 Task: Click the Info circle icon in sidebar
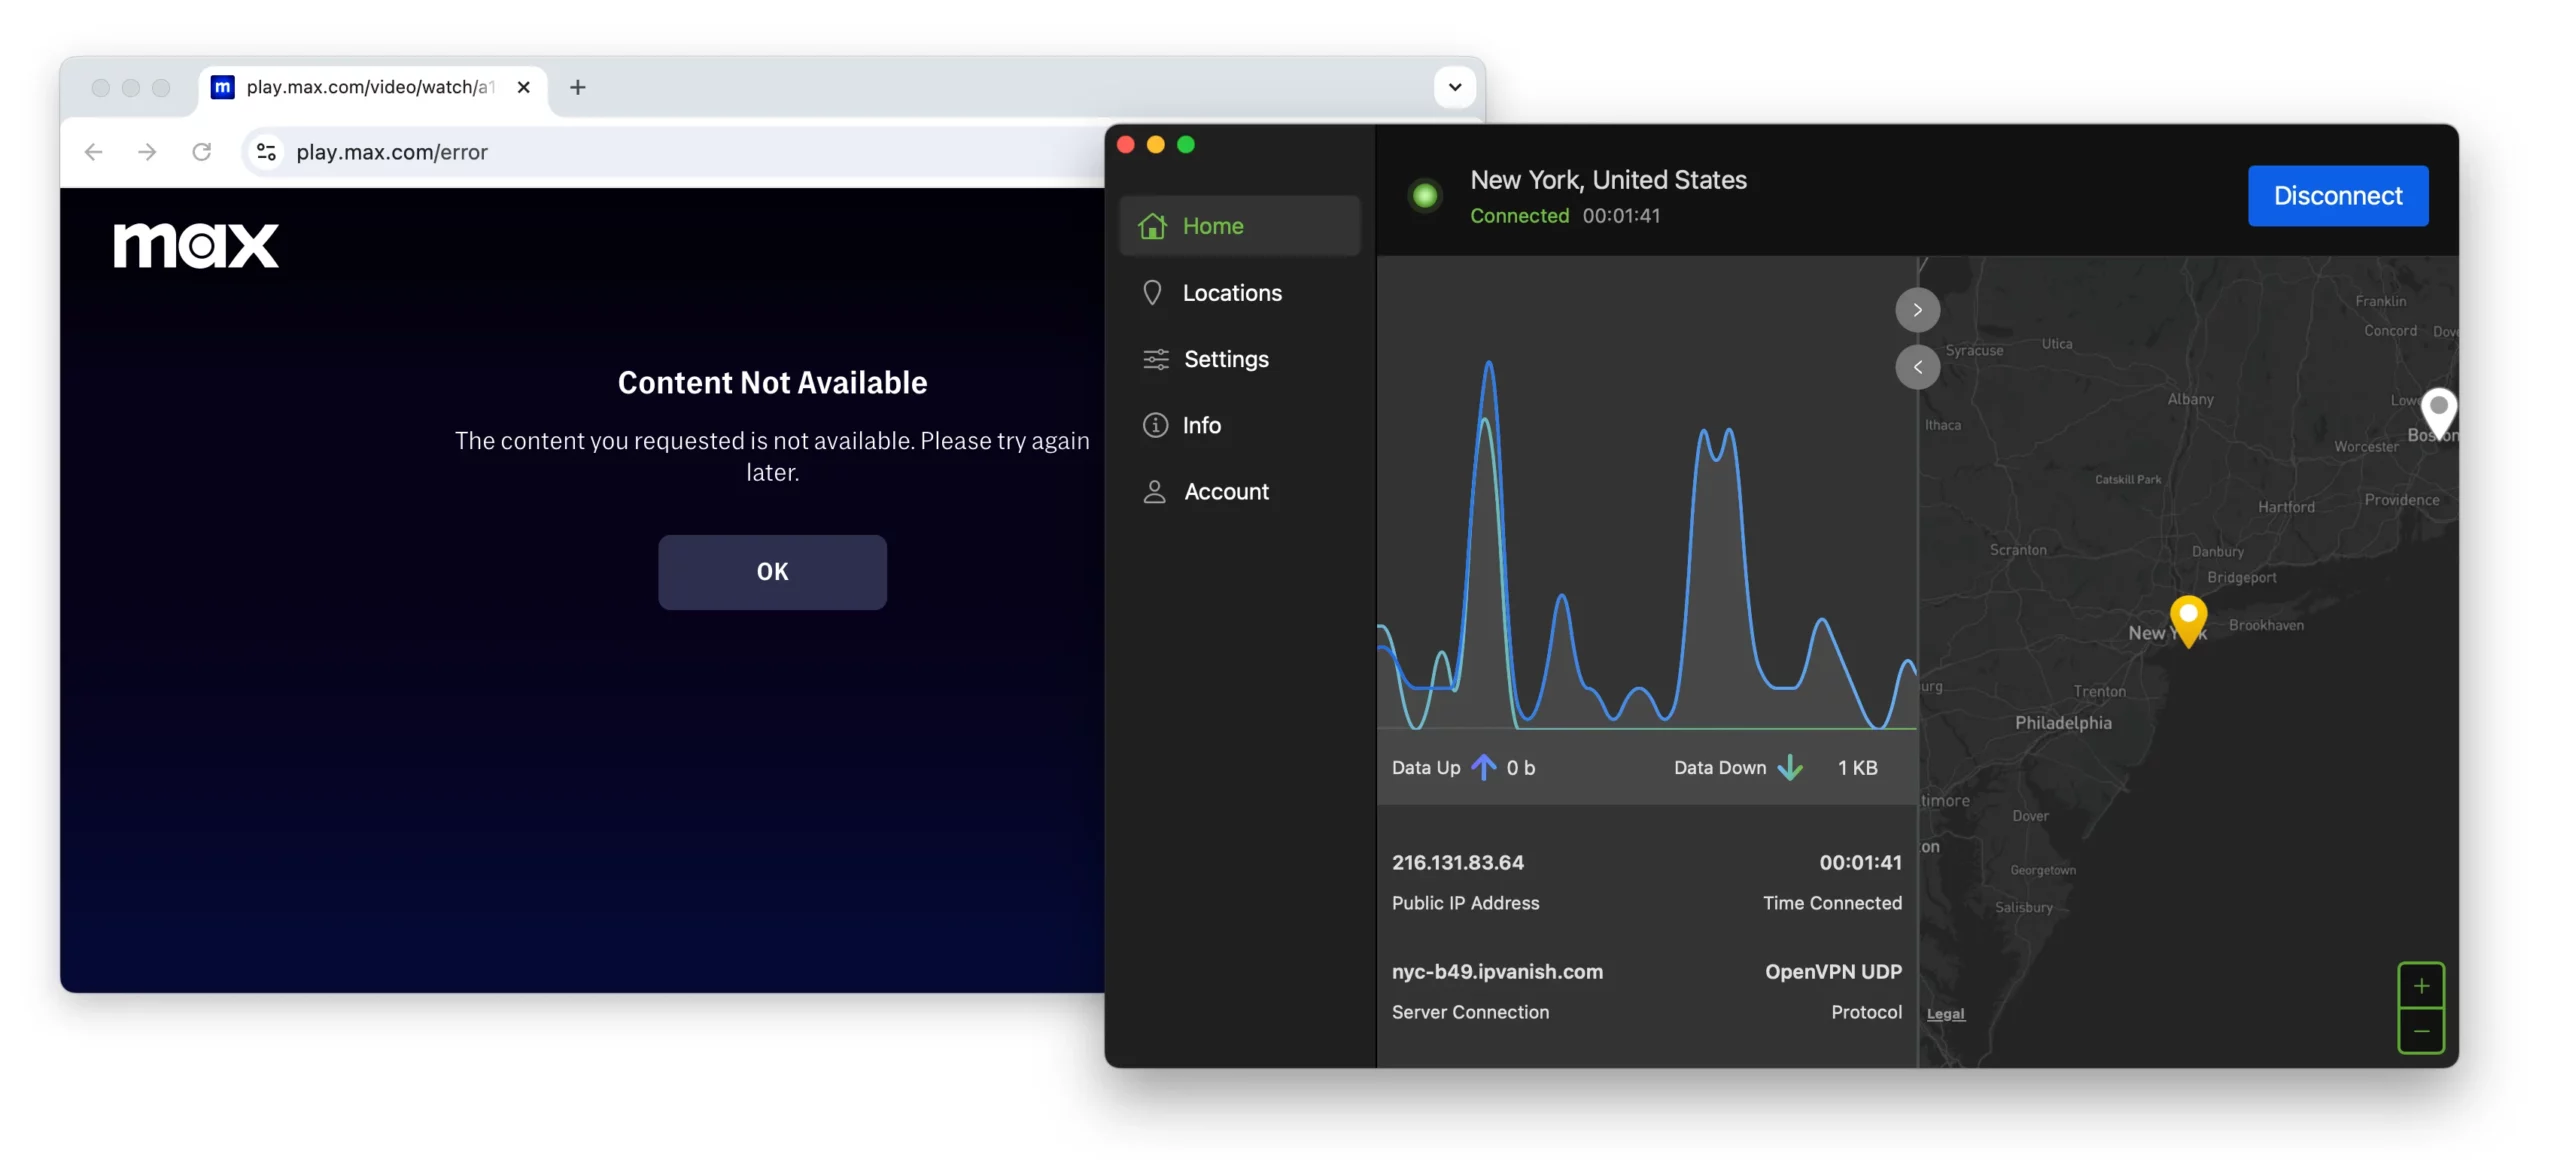click(x=1155, y=425)
